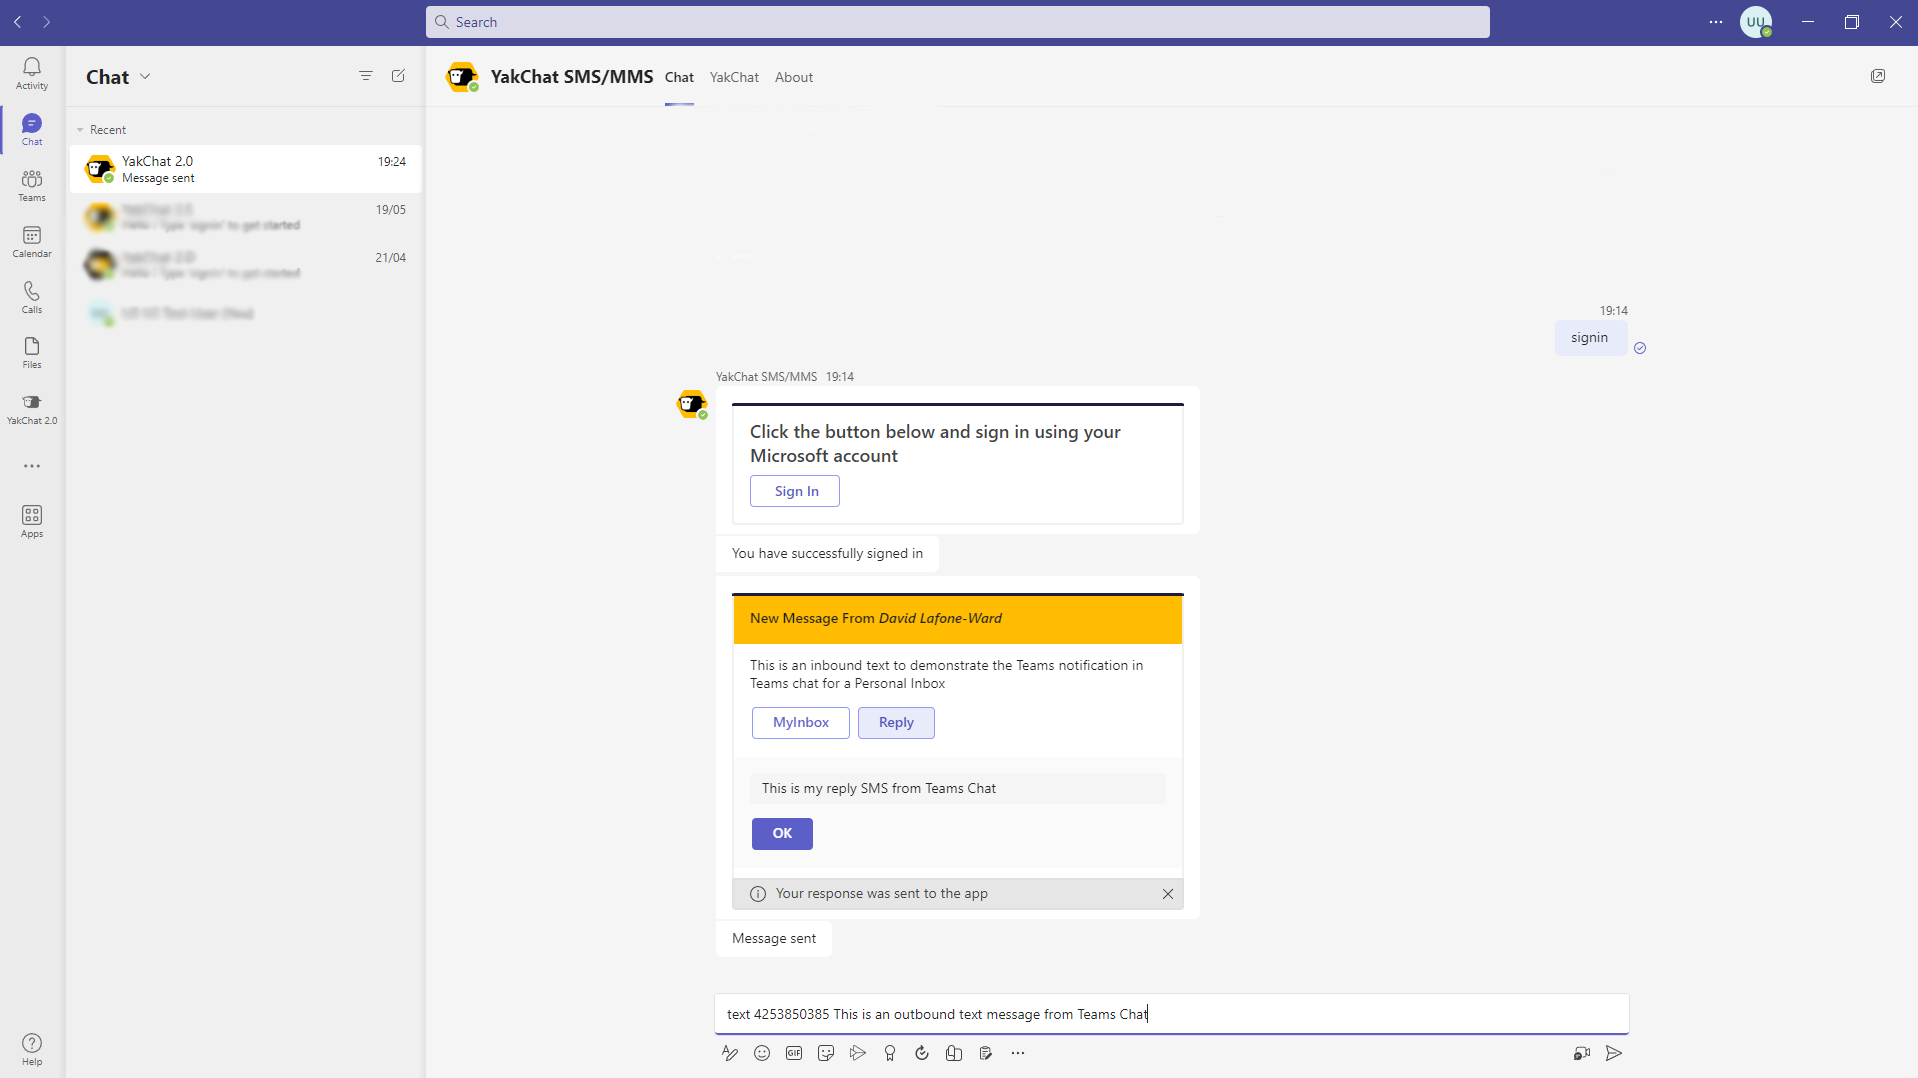Open the chat dated 21/04
Screen dimensions: 1918x1078
(245, 265)
